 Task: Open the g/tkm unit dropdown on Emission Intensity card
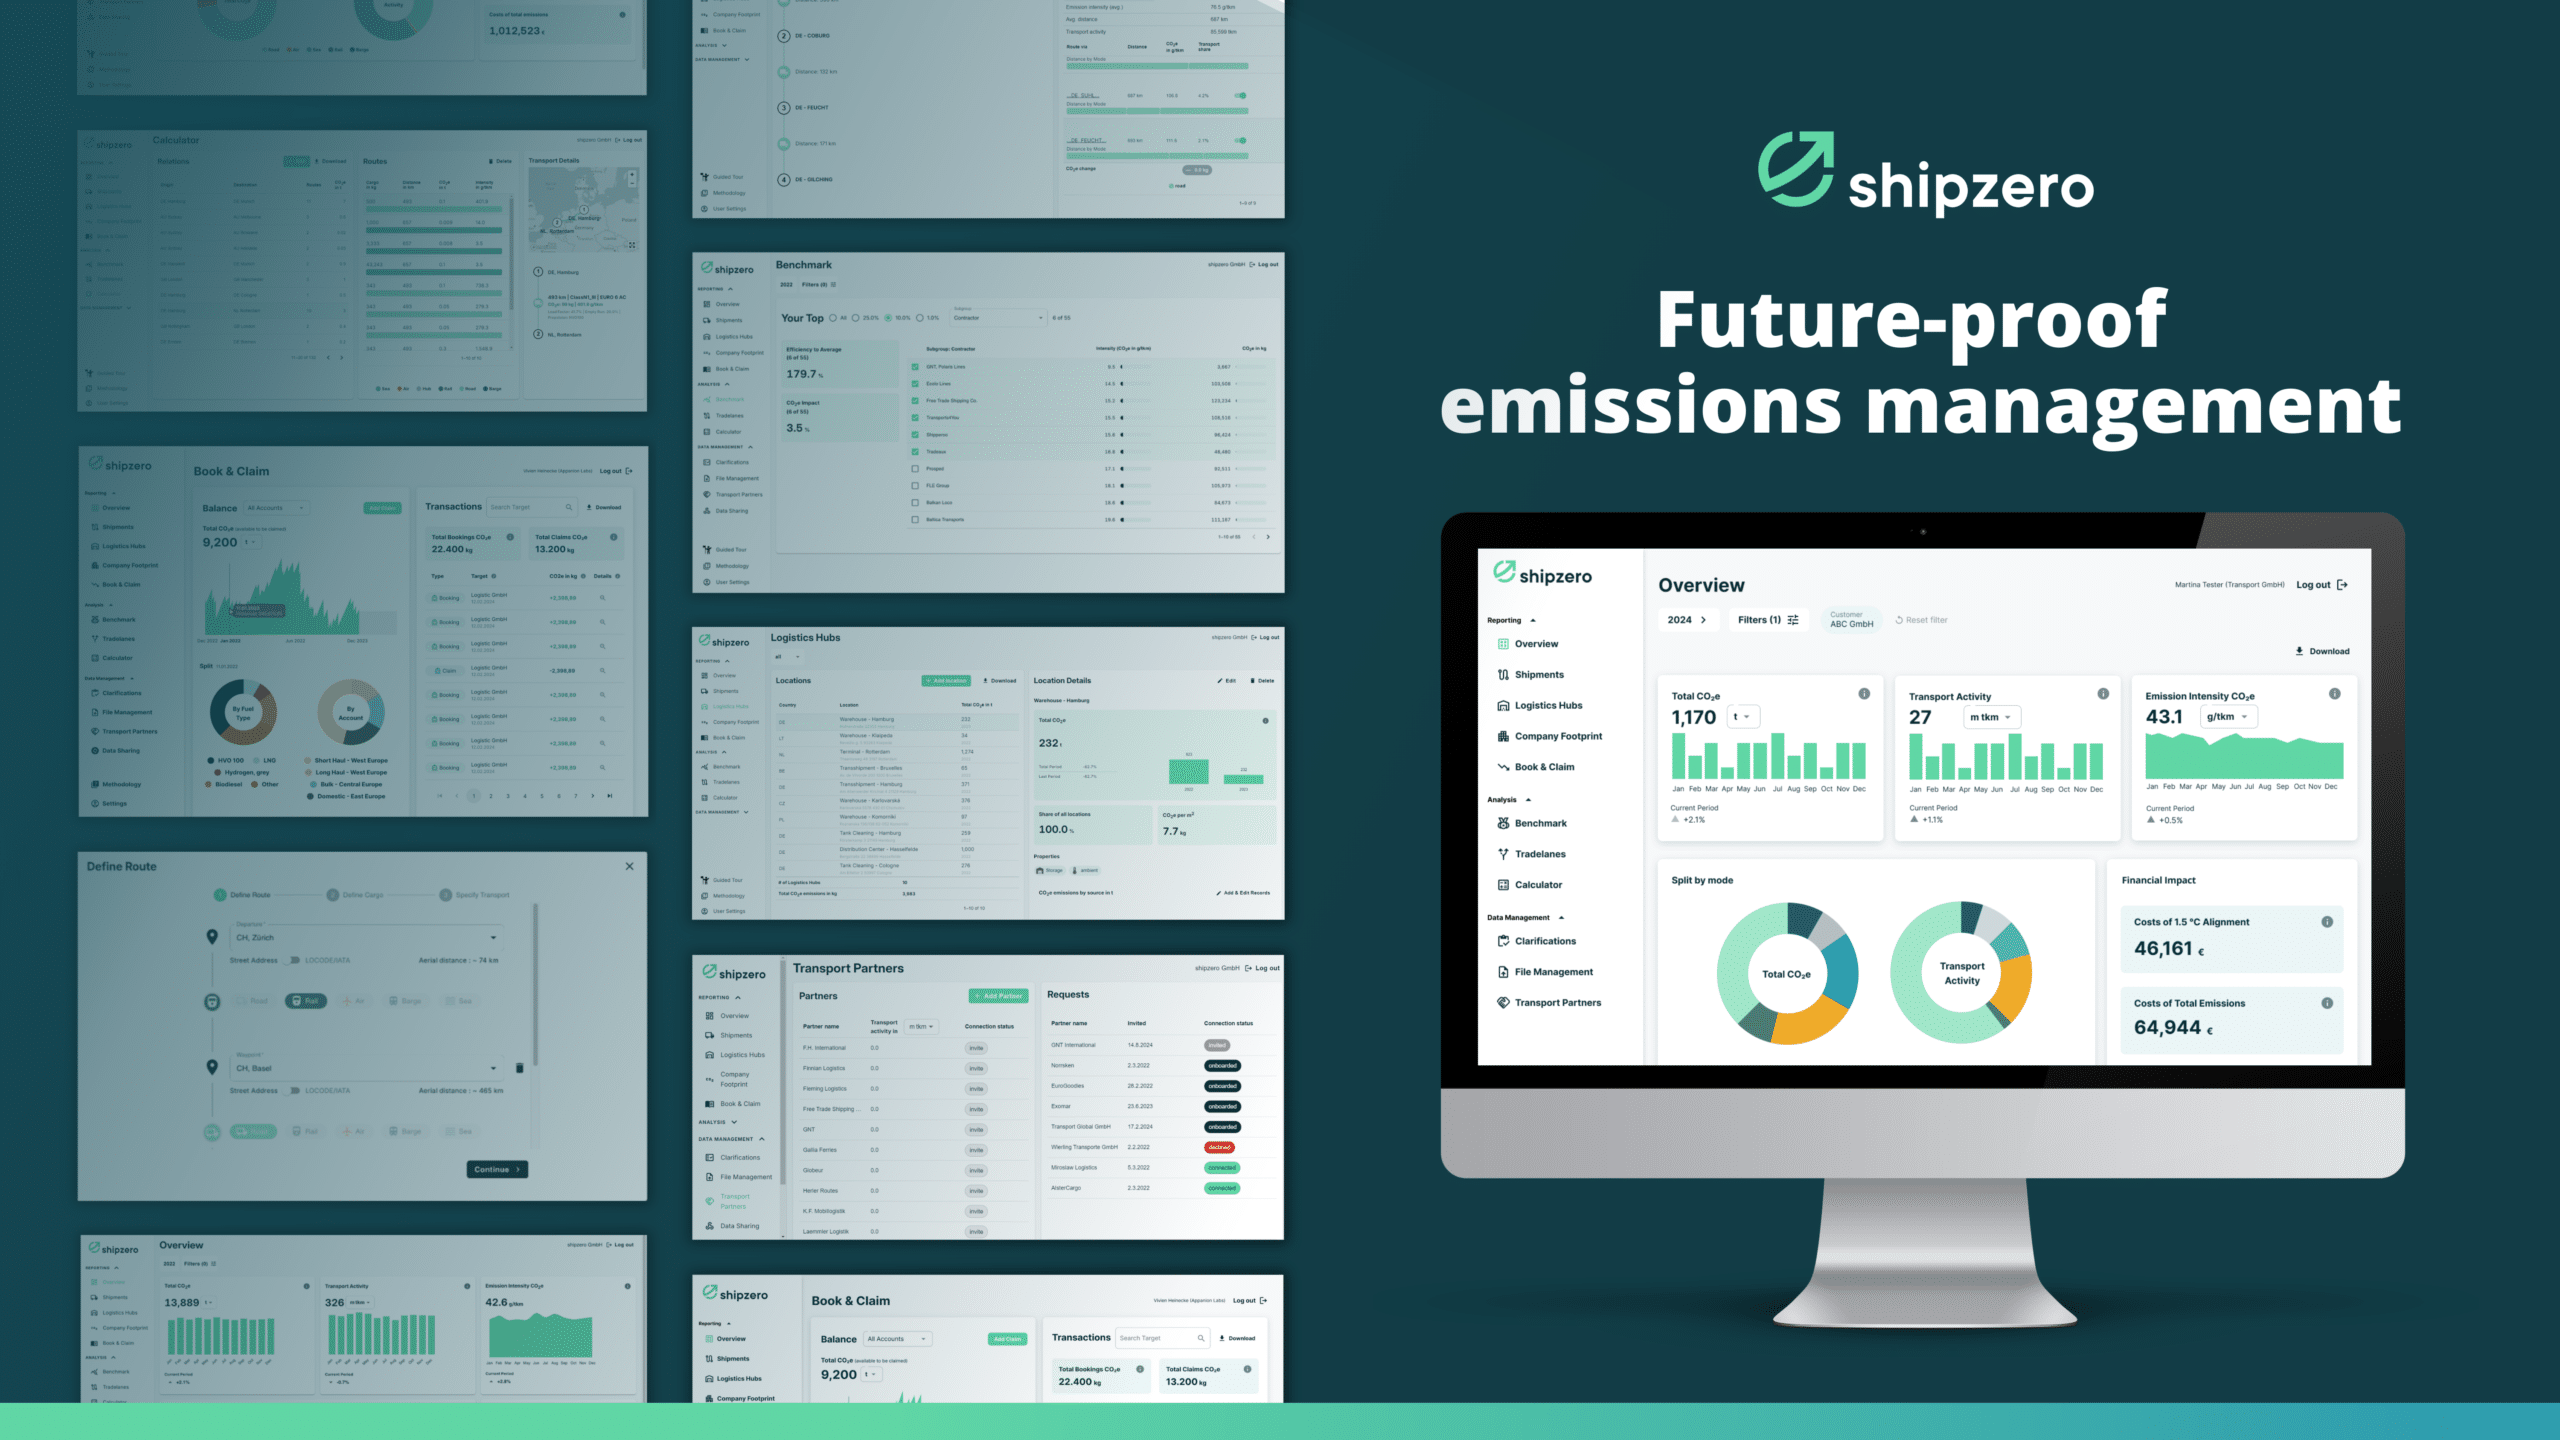(x=2228, y=717)
